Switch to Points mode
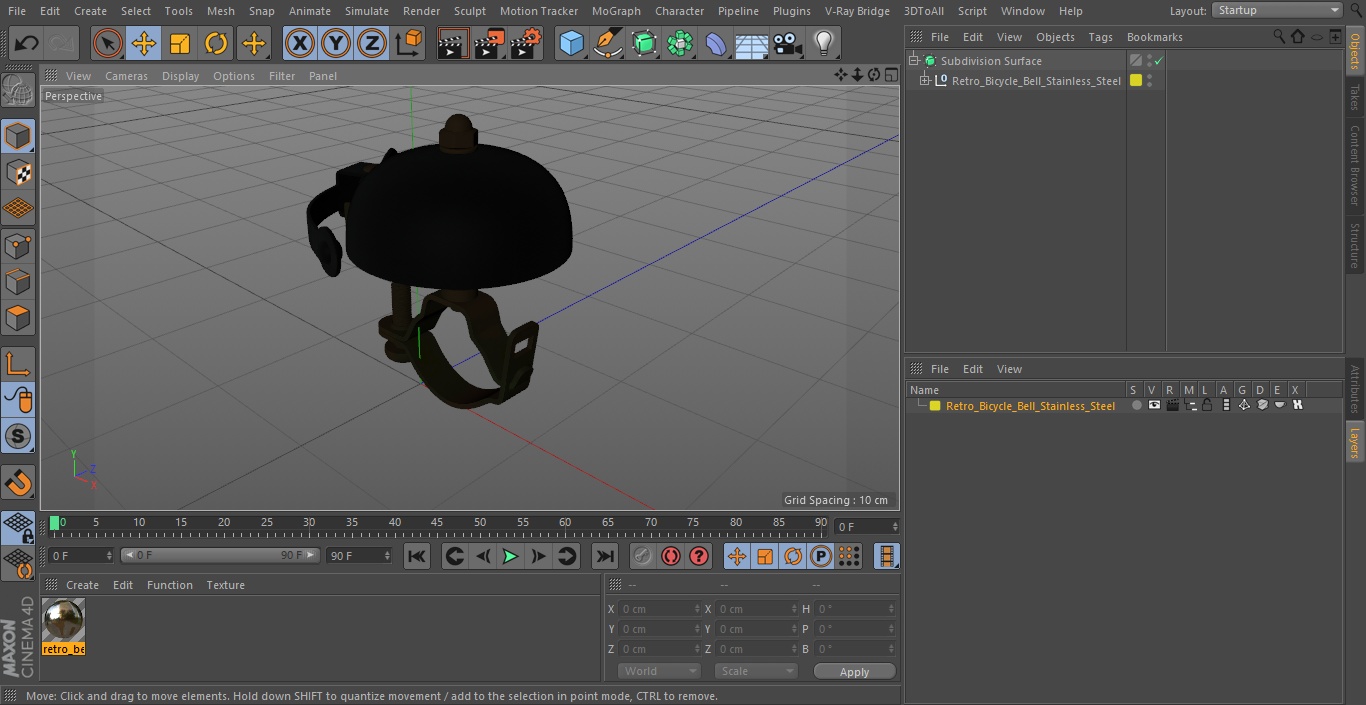The height and width of the screenshot is (705, 1366). point(18,245)
